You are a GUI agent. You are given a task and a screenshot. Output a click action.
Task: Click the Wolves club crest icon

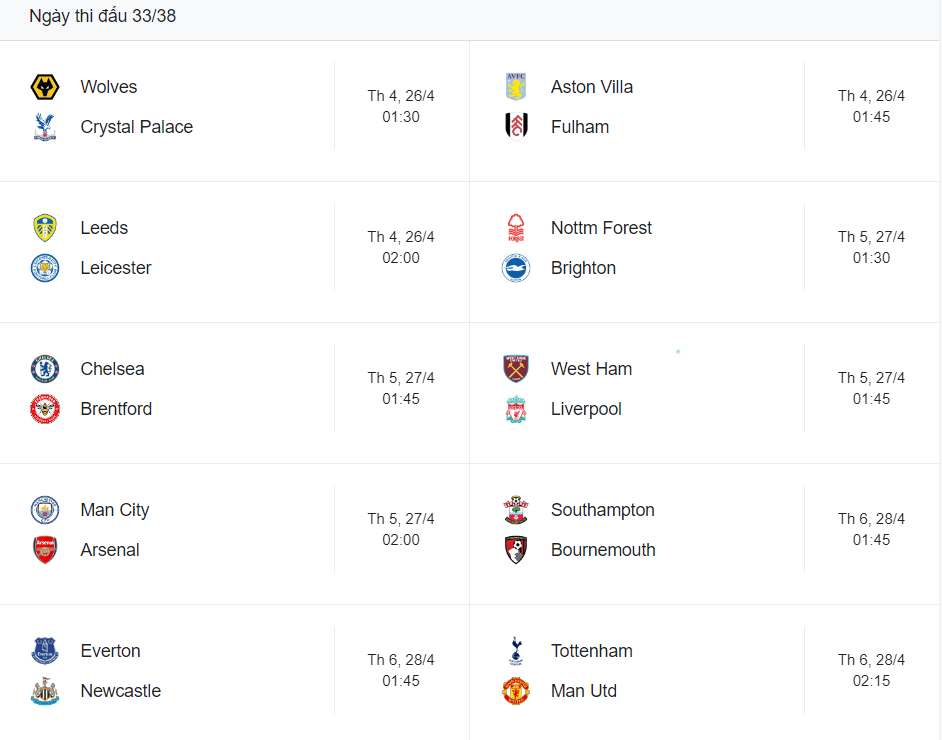pos(45,87)
